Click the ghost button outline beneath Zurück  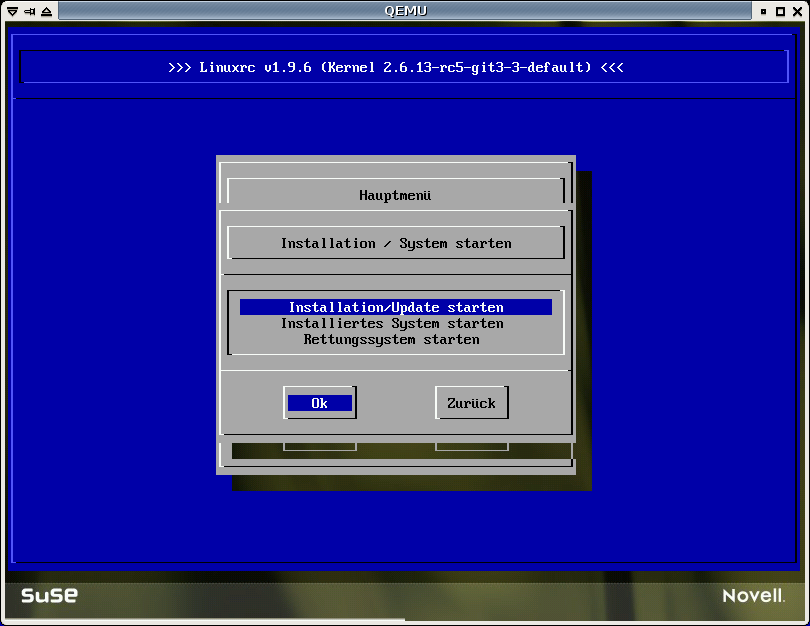click(472, 446)
